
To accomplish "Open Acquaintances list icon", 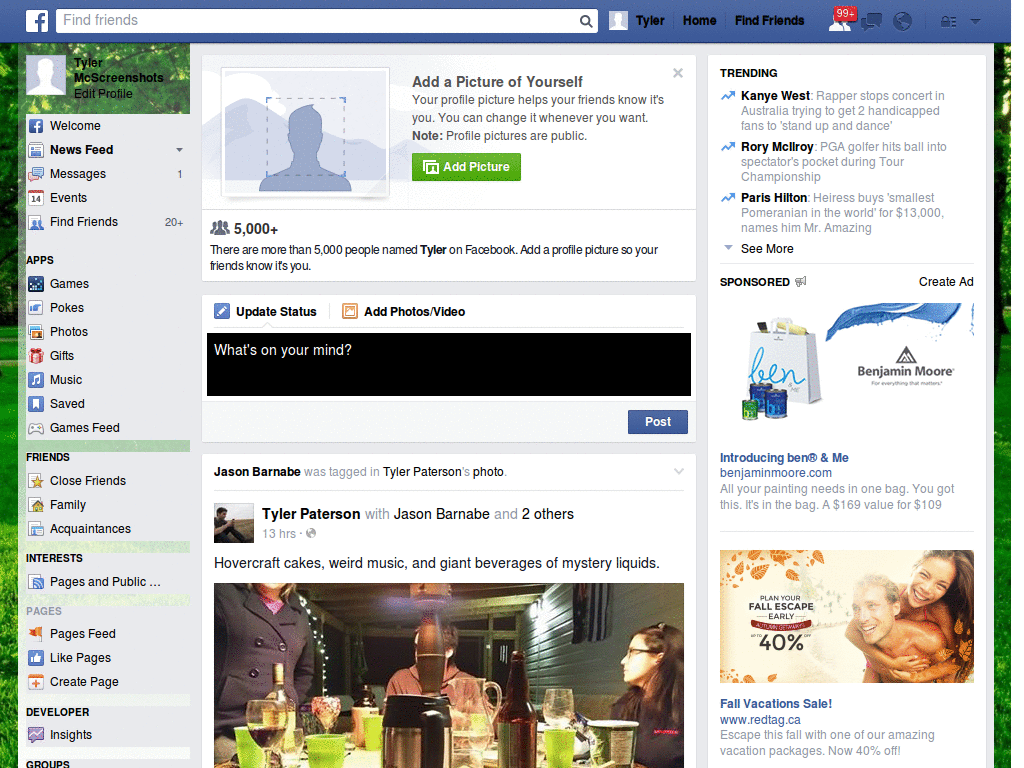I will [36, 529].
